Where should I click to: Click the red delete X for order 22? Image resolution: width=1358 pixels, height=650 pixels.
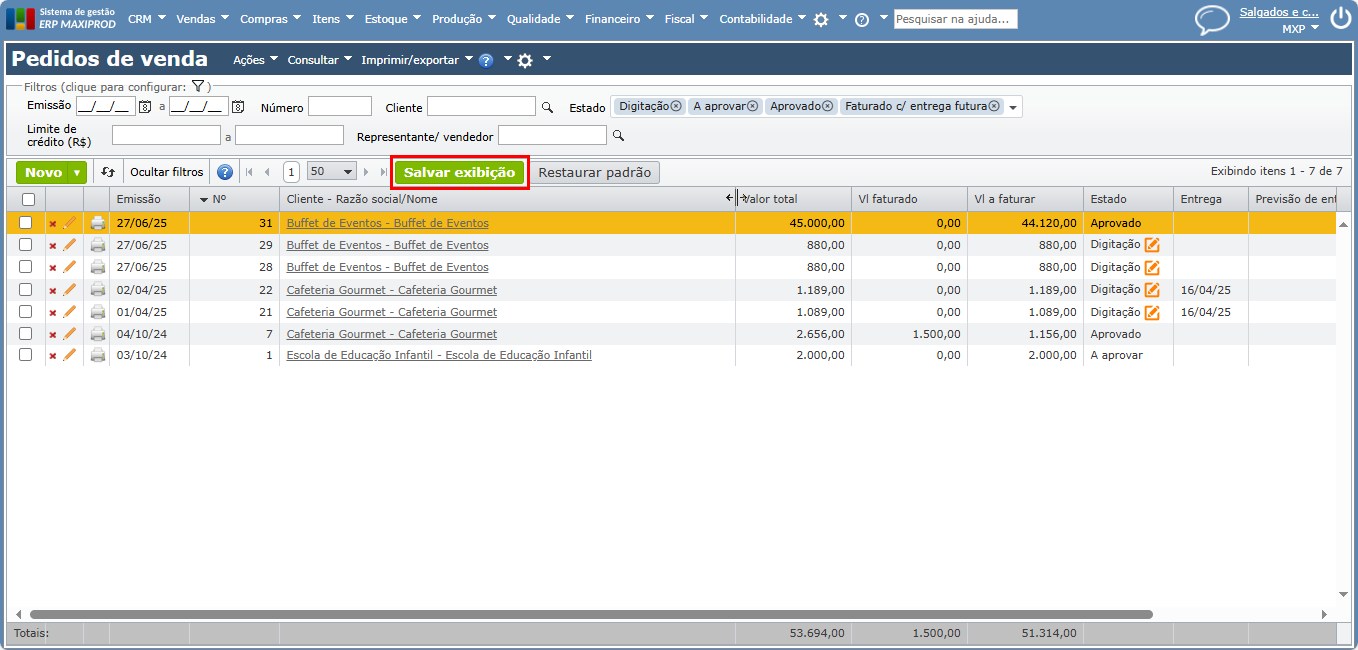point(53,290)
